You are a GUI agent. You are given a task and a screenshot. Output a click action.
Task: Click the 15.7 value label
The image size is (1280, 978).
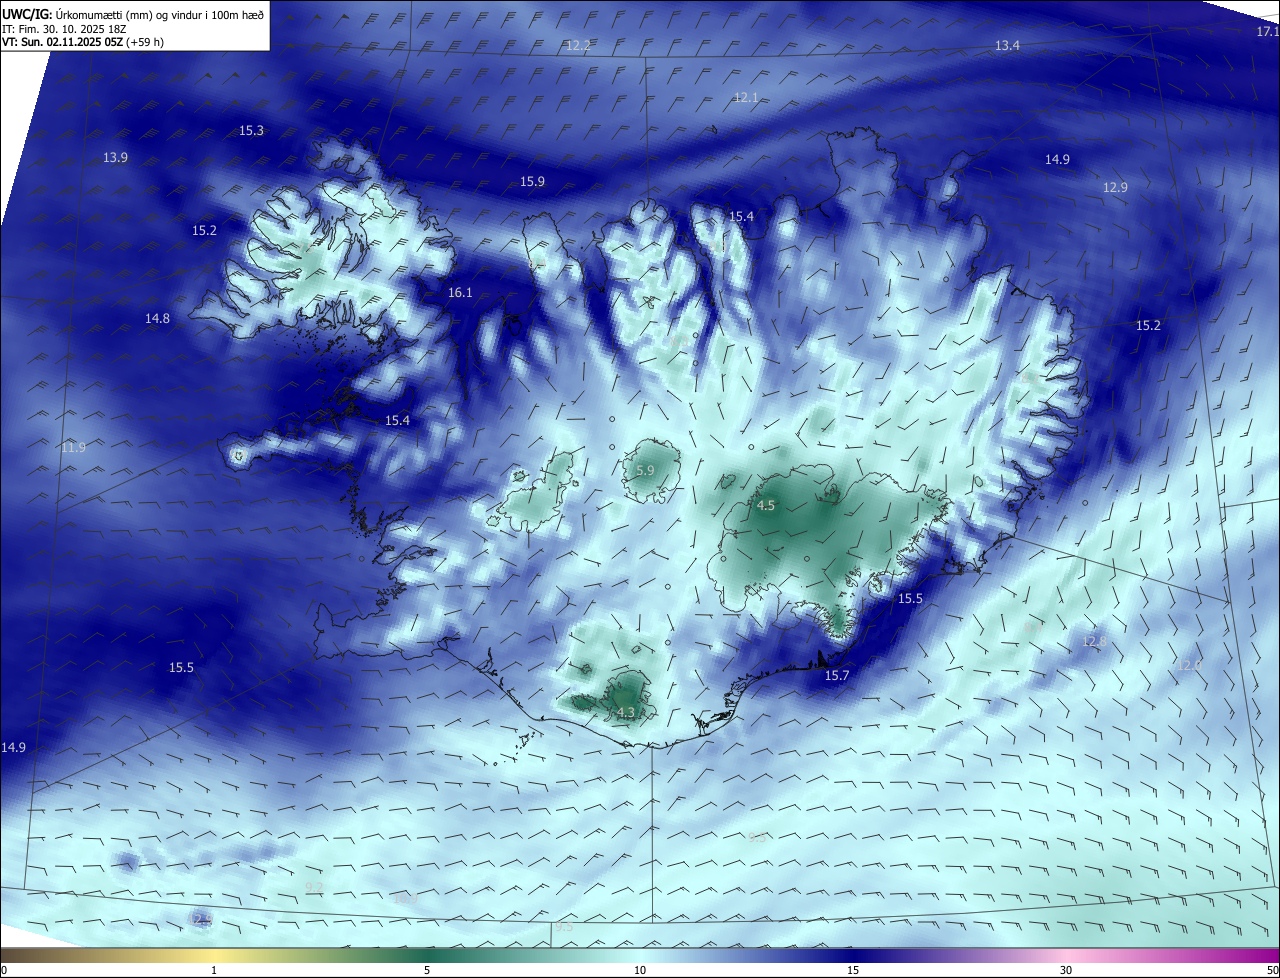836,677
